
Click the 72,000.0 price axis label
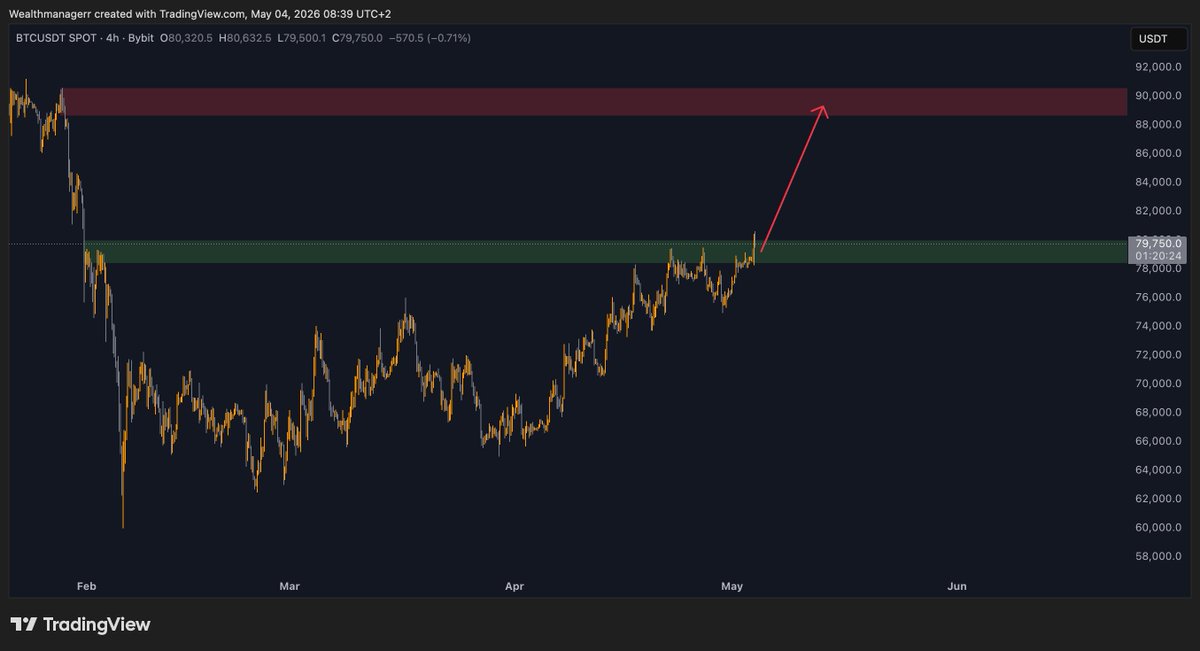click(x=1160, y=356)
